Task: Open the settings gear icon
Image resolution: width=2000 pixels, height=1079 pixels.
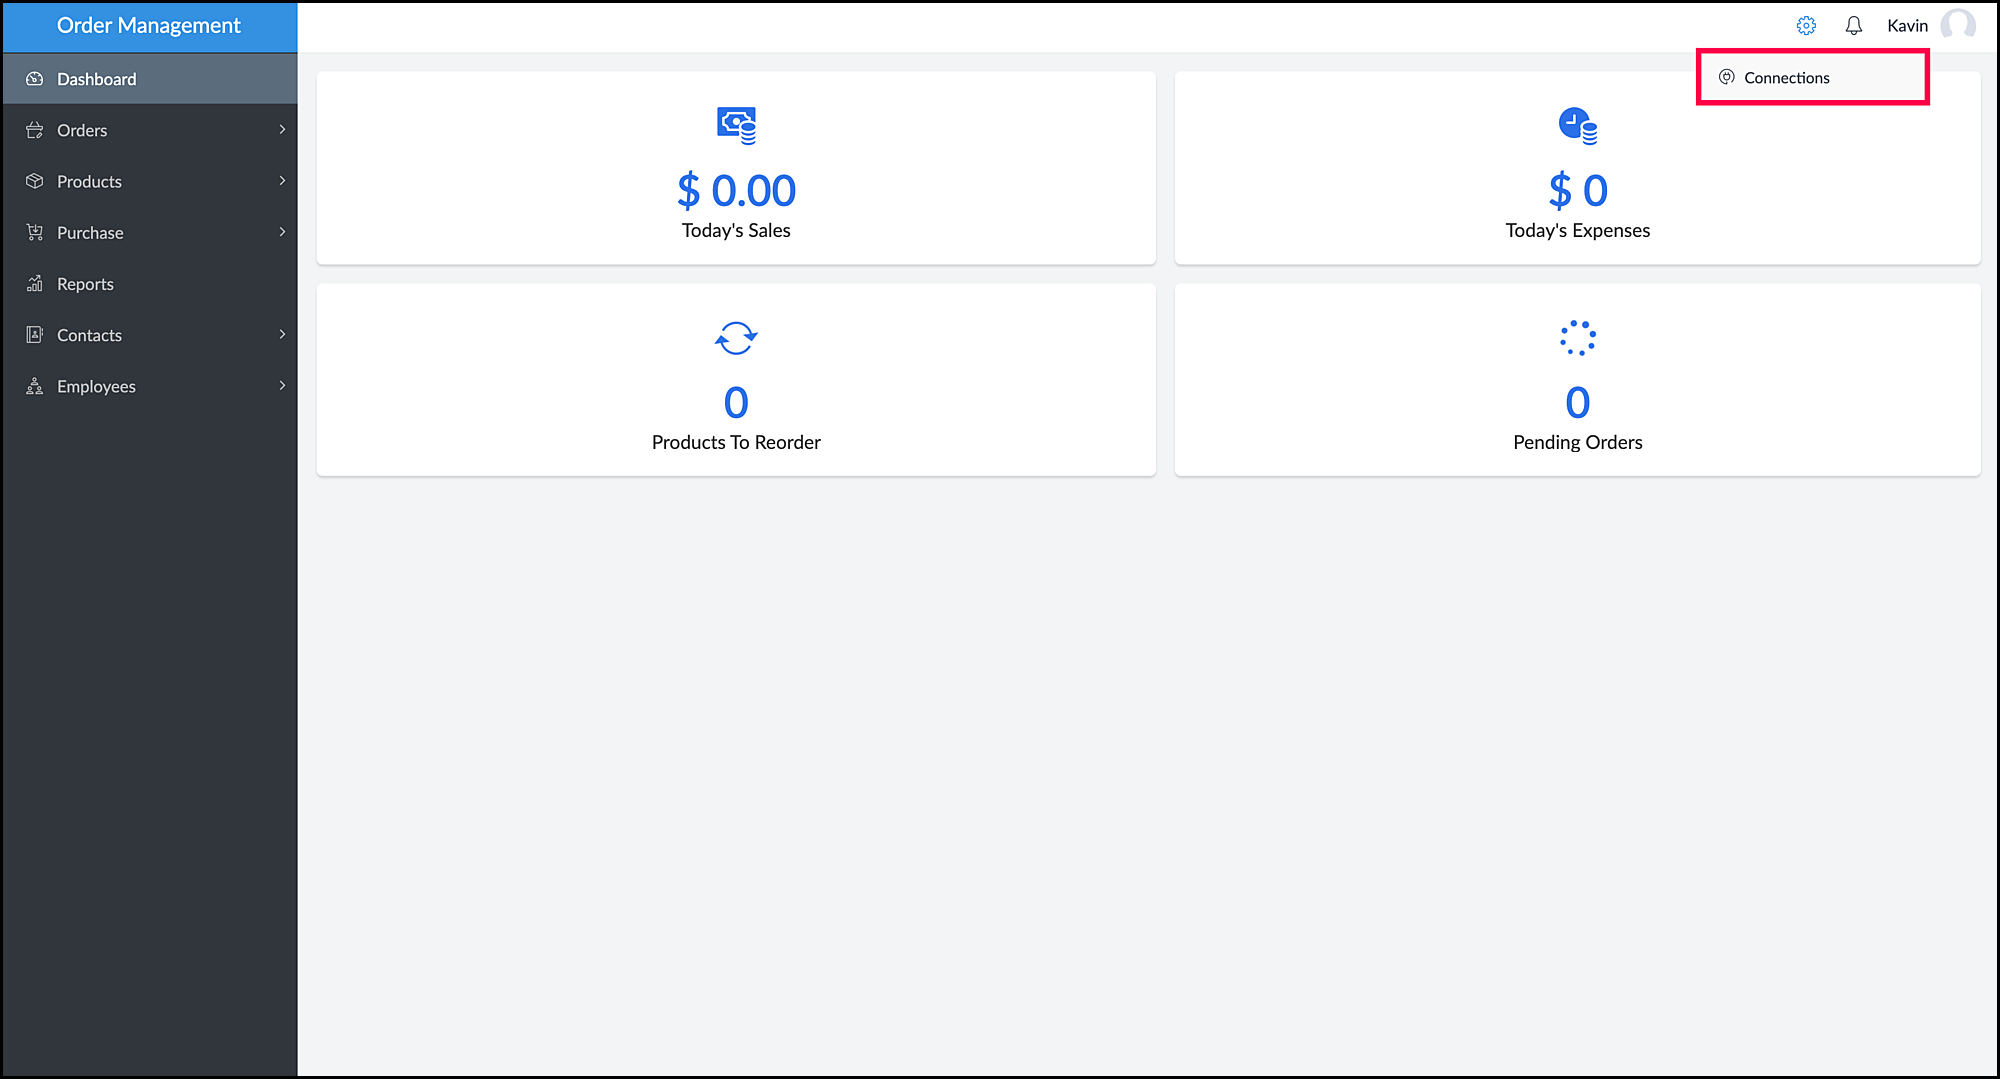Action: tap(1806, 26)
